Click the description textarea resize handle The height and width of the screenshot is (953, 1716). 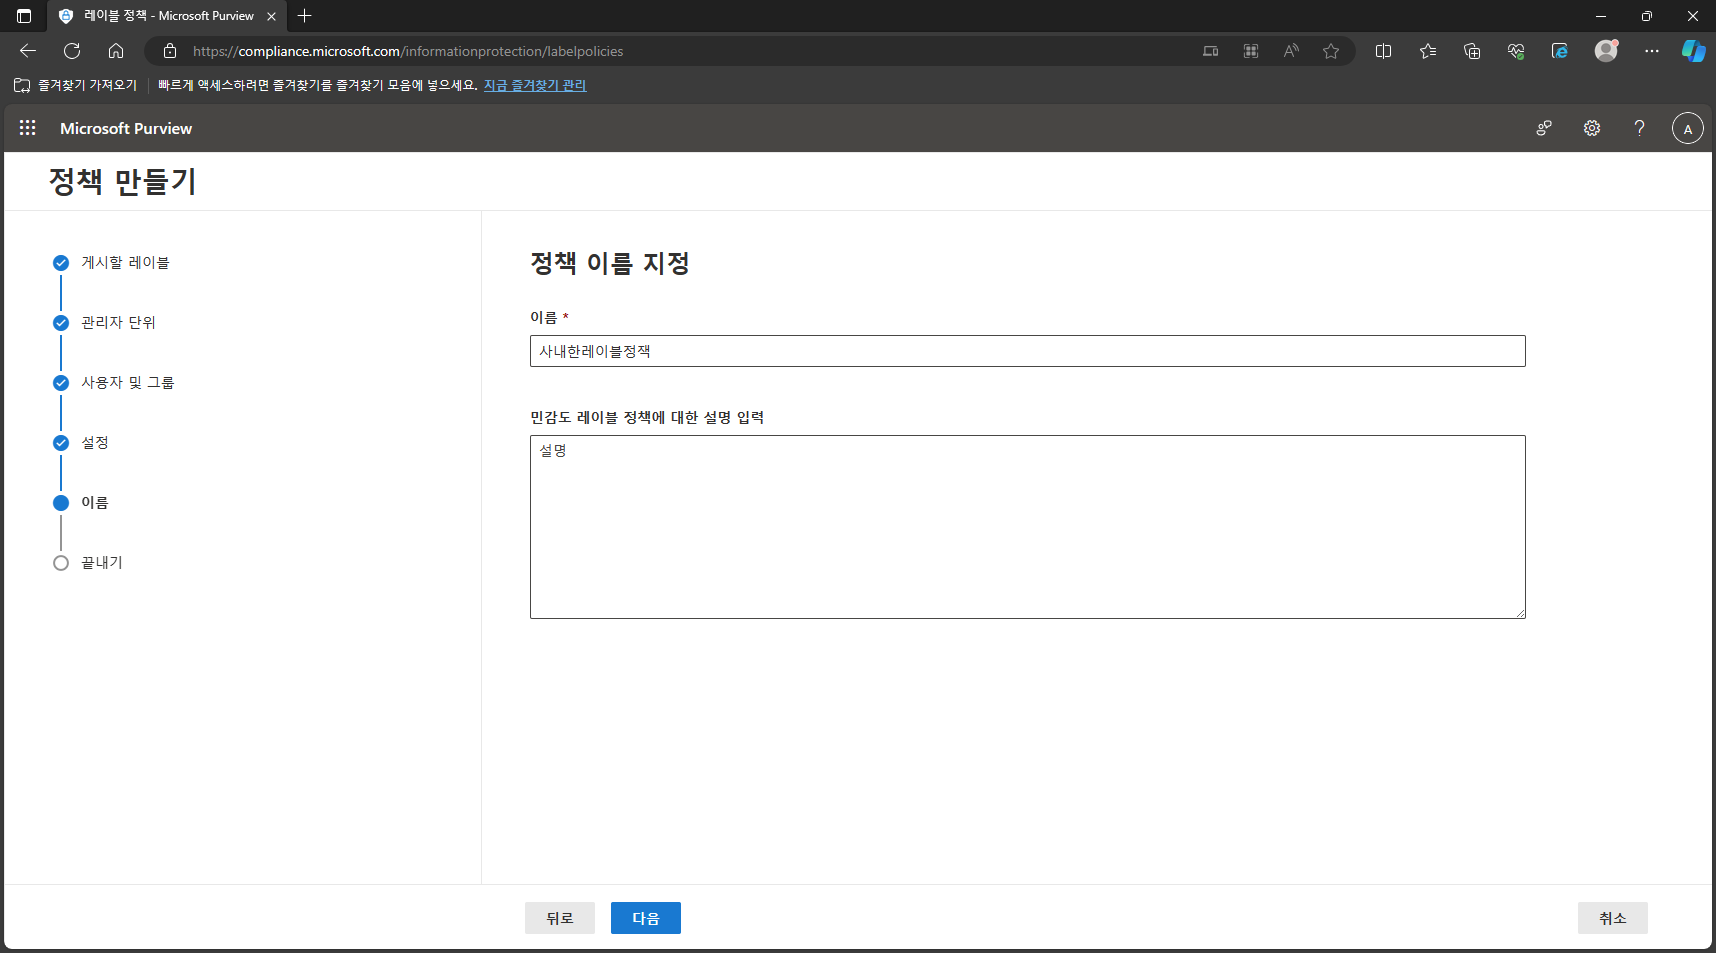coord(1519,612)
